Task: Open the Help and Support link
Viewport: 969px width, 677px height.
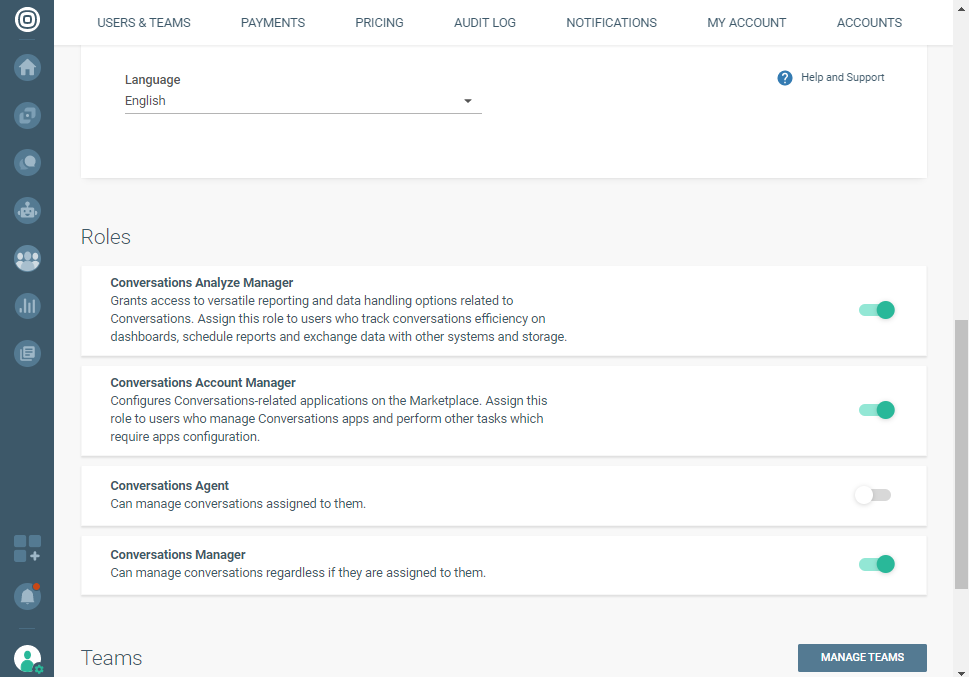Action: [x=842, y=78]
